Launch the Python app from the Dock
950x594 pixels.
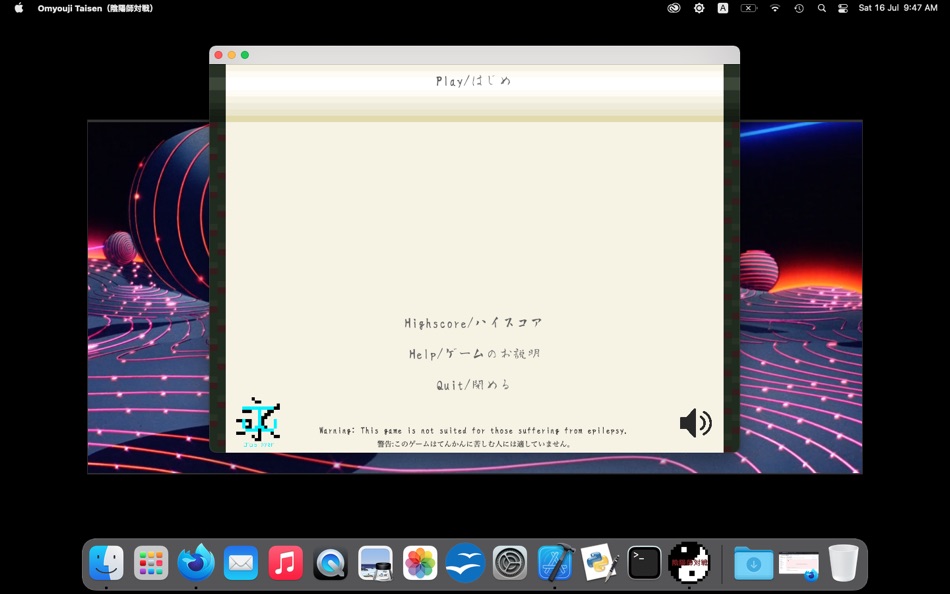coord(599,562)
